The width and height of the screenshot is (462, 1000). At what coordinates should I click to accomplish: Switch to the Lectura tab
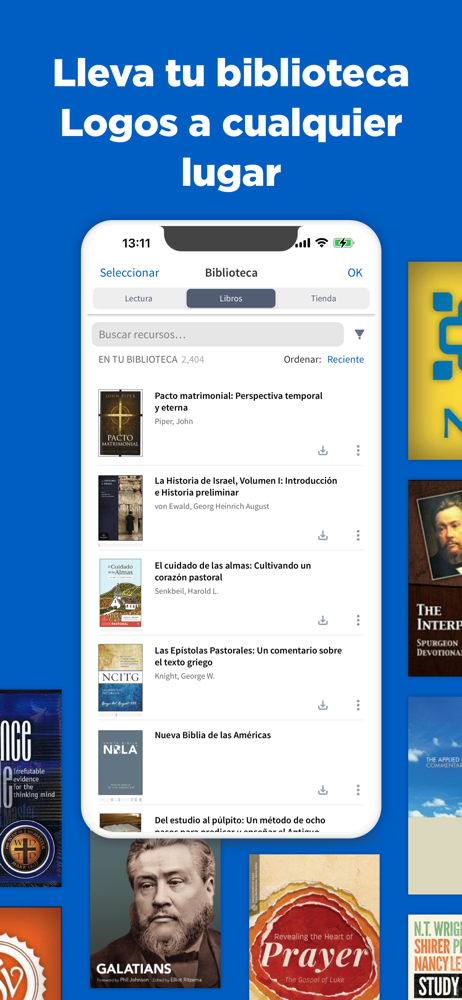[x=138, y=298]
